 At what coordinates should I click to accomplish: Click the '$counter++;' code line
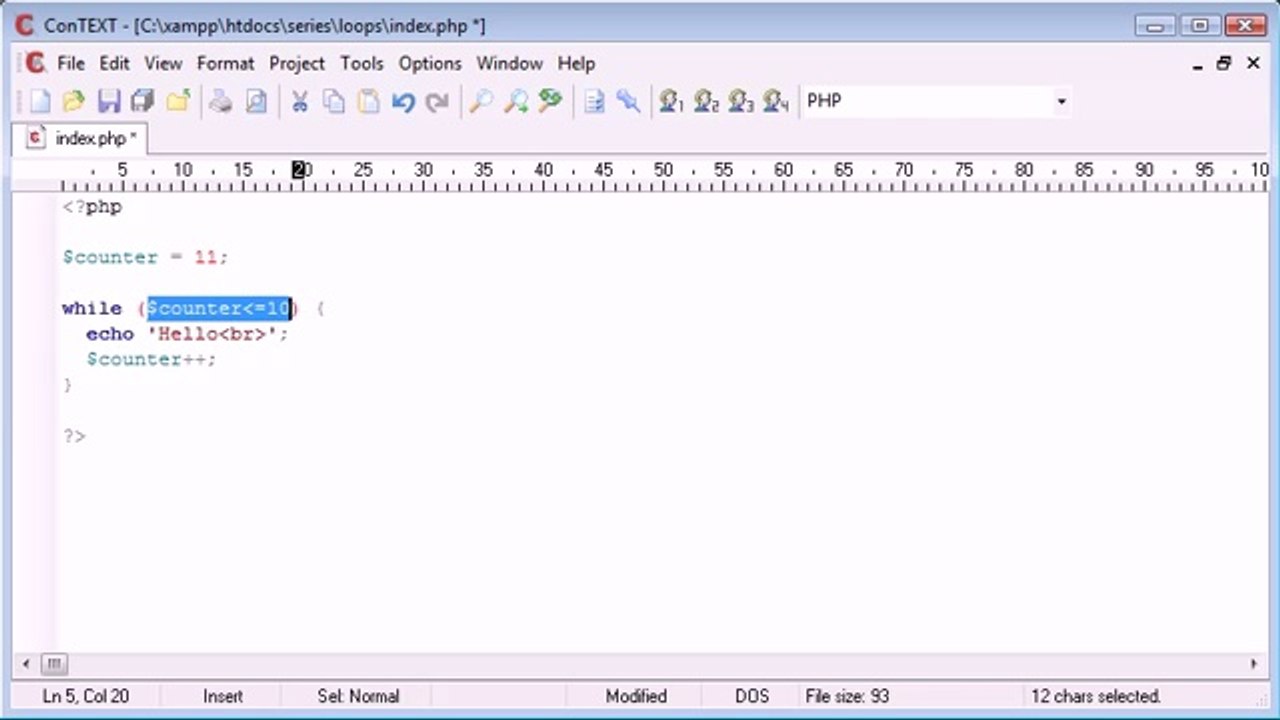click(x=151, y=359)
